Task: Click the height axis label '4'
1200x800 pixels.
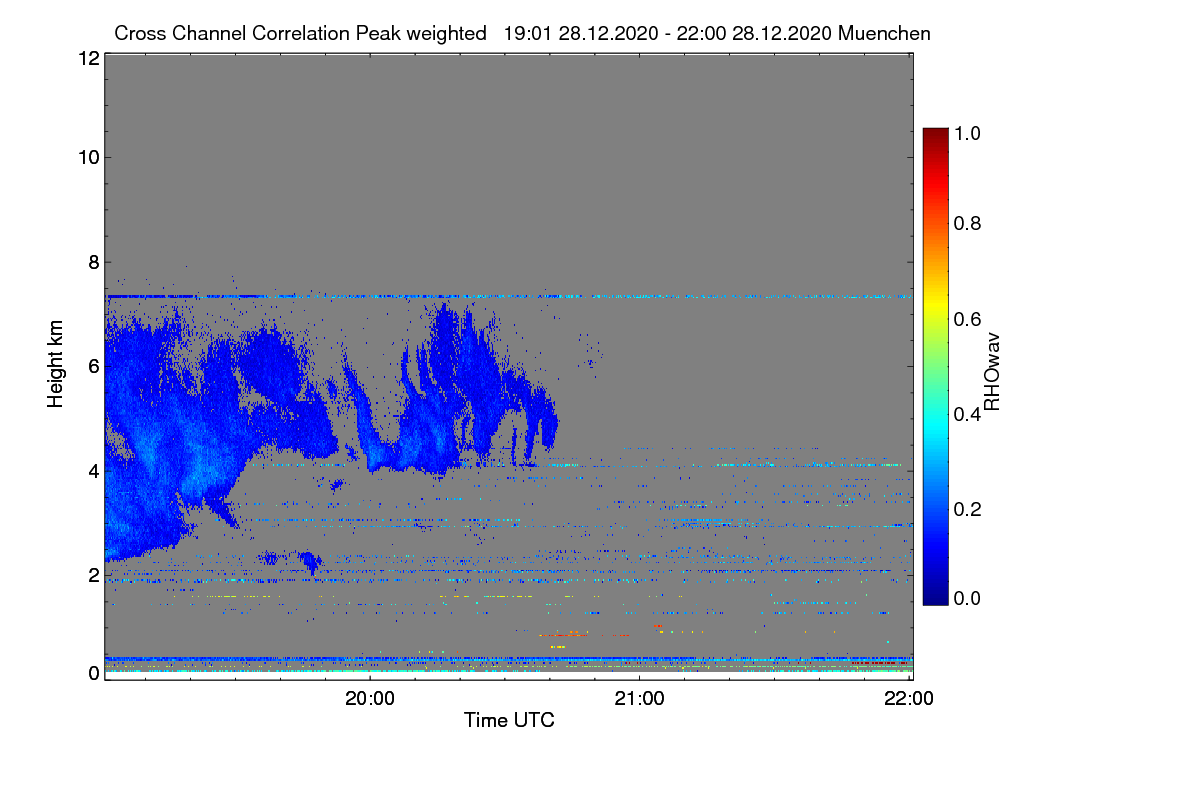Action: pyautogui.click(x=93, y=470)
